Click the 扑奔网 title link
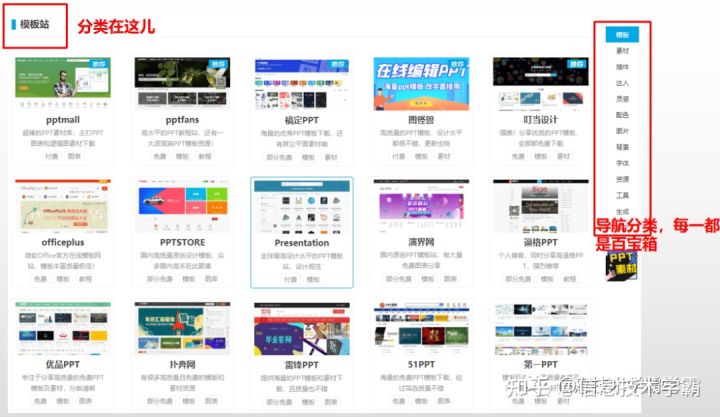The image size is (720, 417). (x=182, y=365)
